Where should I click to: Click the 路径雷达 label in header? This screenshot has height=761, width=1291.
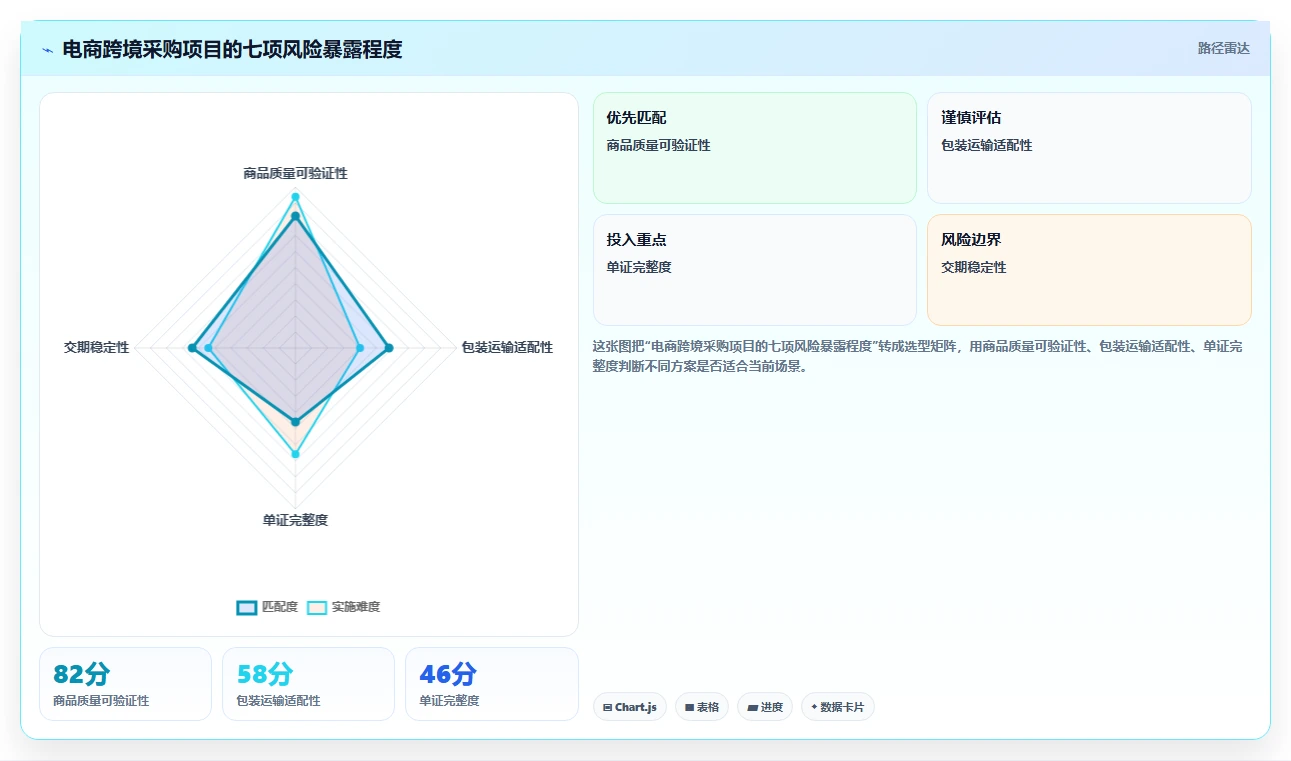click(1223, 48)
